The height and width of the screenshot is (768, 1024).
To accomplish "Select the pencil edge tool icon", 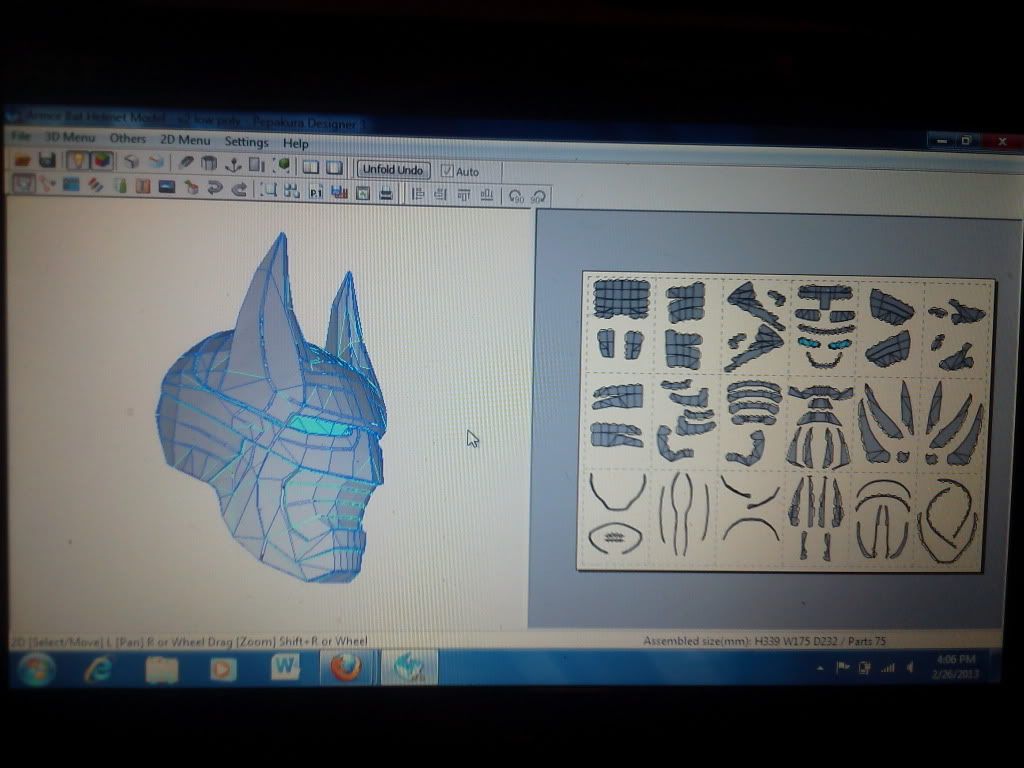I will [186, 163].
